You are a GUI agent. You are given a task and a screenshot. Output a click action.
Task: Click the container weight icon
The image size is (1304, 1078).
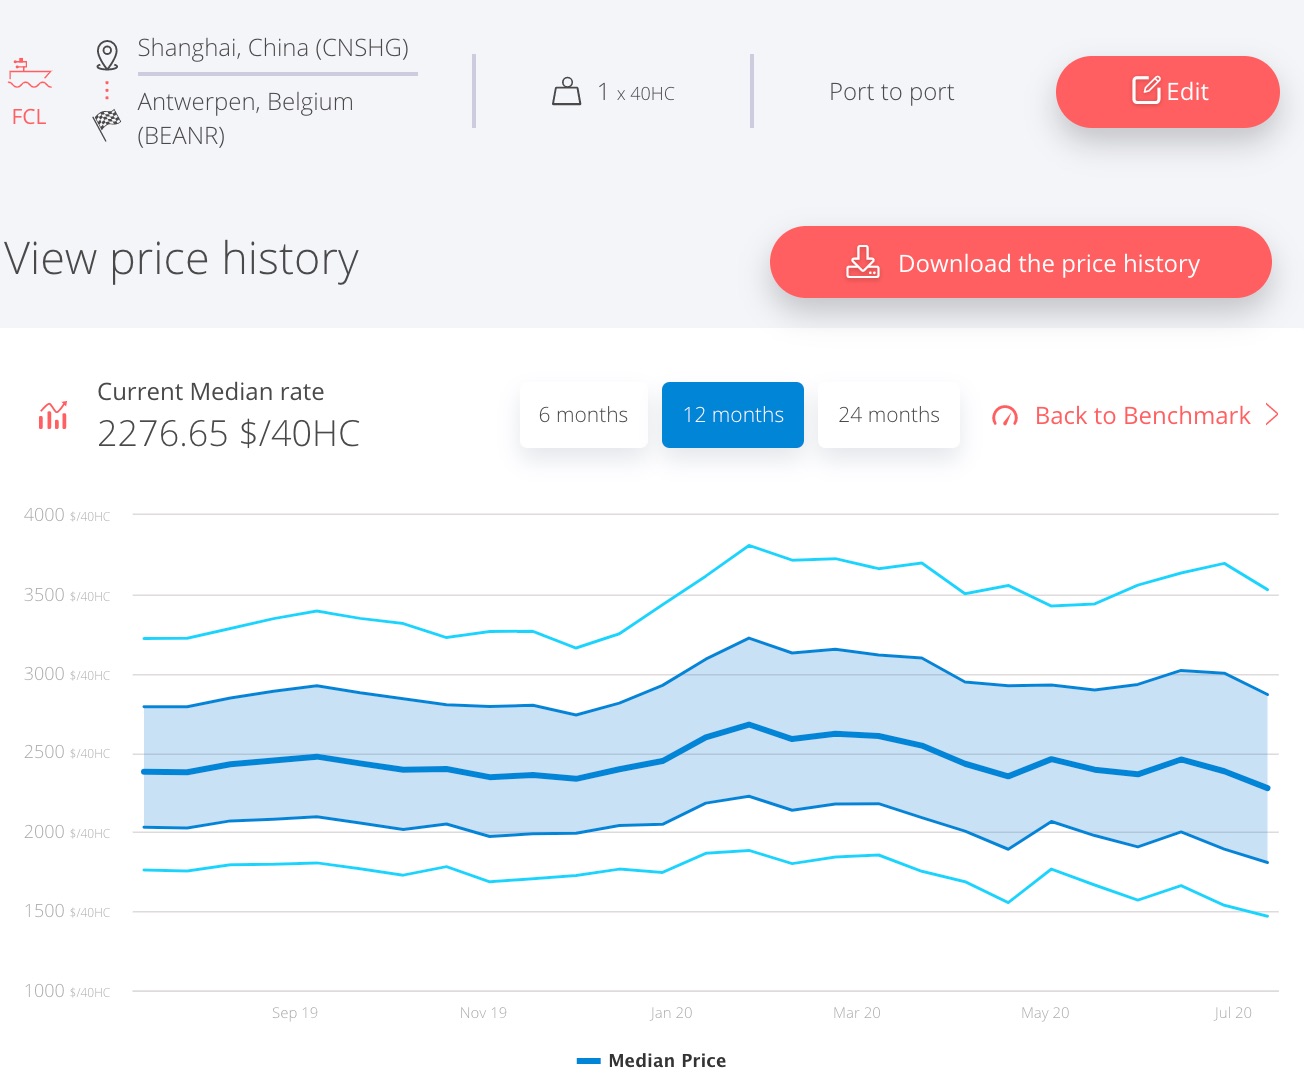coord(567,92)
